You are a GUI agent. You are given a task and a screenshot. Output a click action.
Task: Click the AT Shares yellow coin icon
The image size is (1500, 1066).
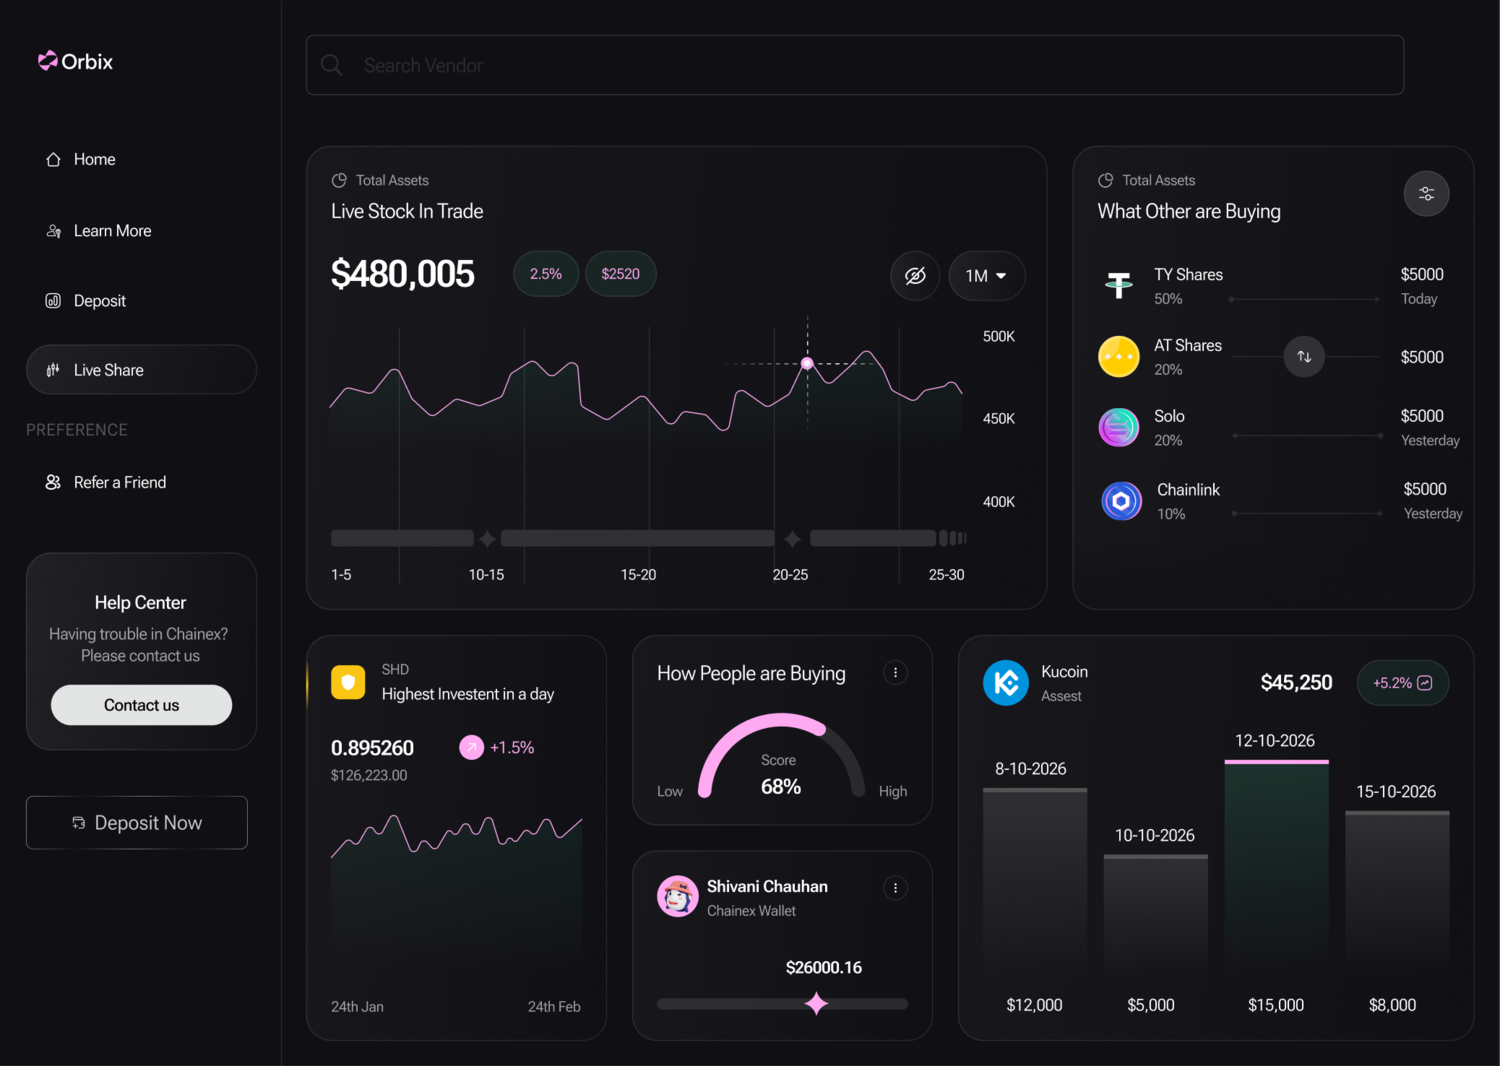1119,357
